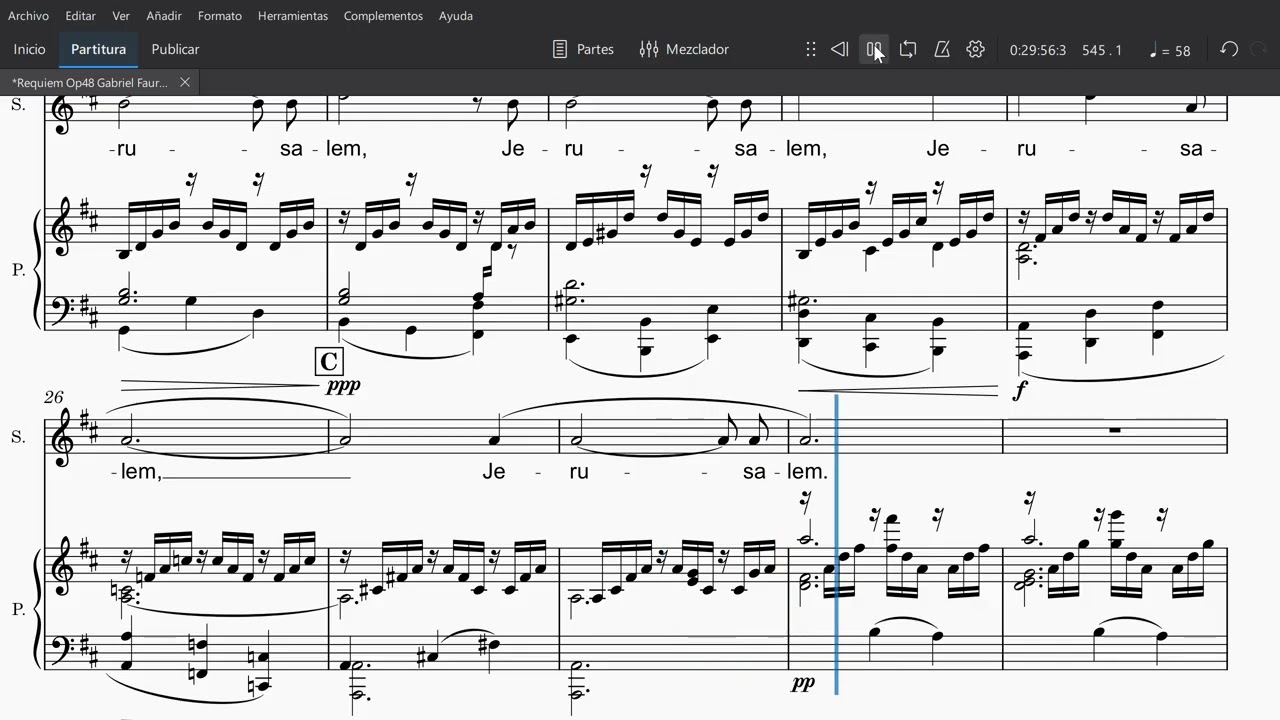Open the Ayuda menu
Image resolution: width=1280 pixels, height=720 pixels.
(456, 16)
